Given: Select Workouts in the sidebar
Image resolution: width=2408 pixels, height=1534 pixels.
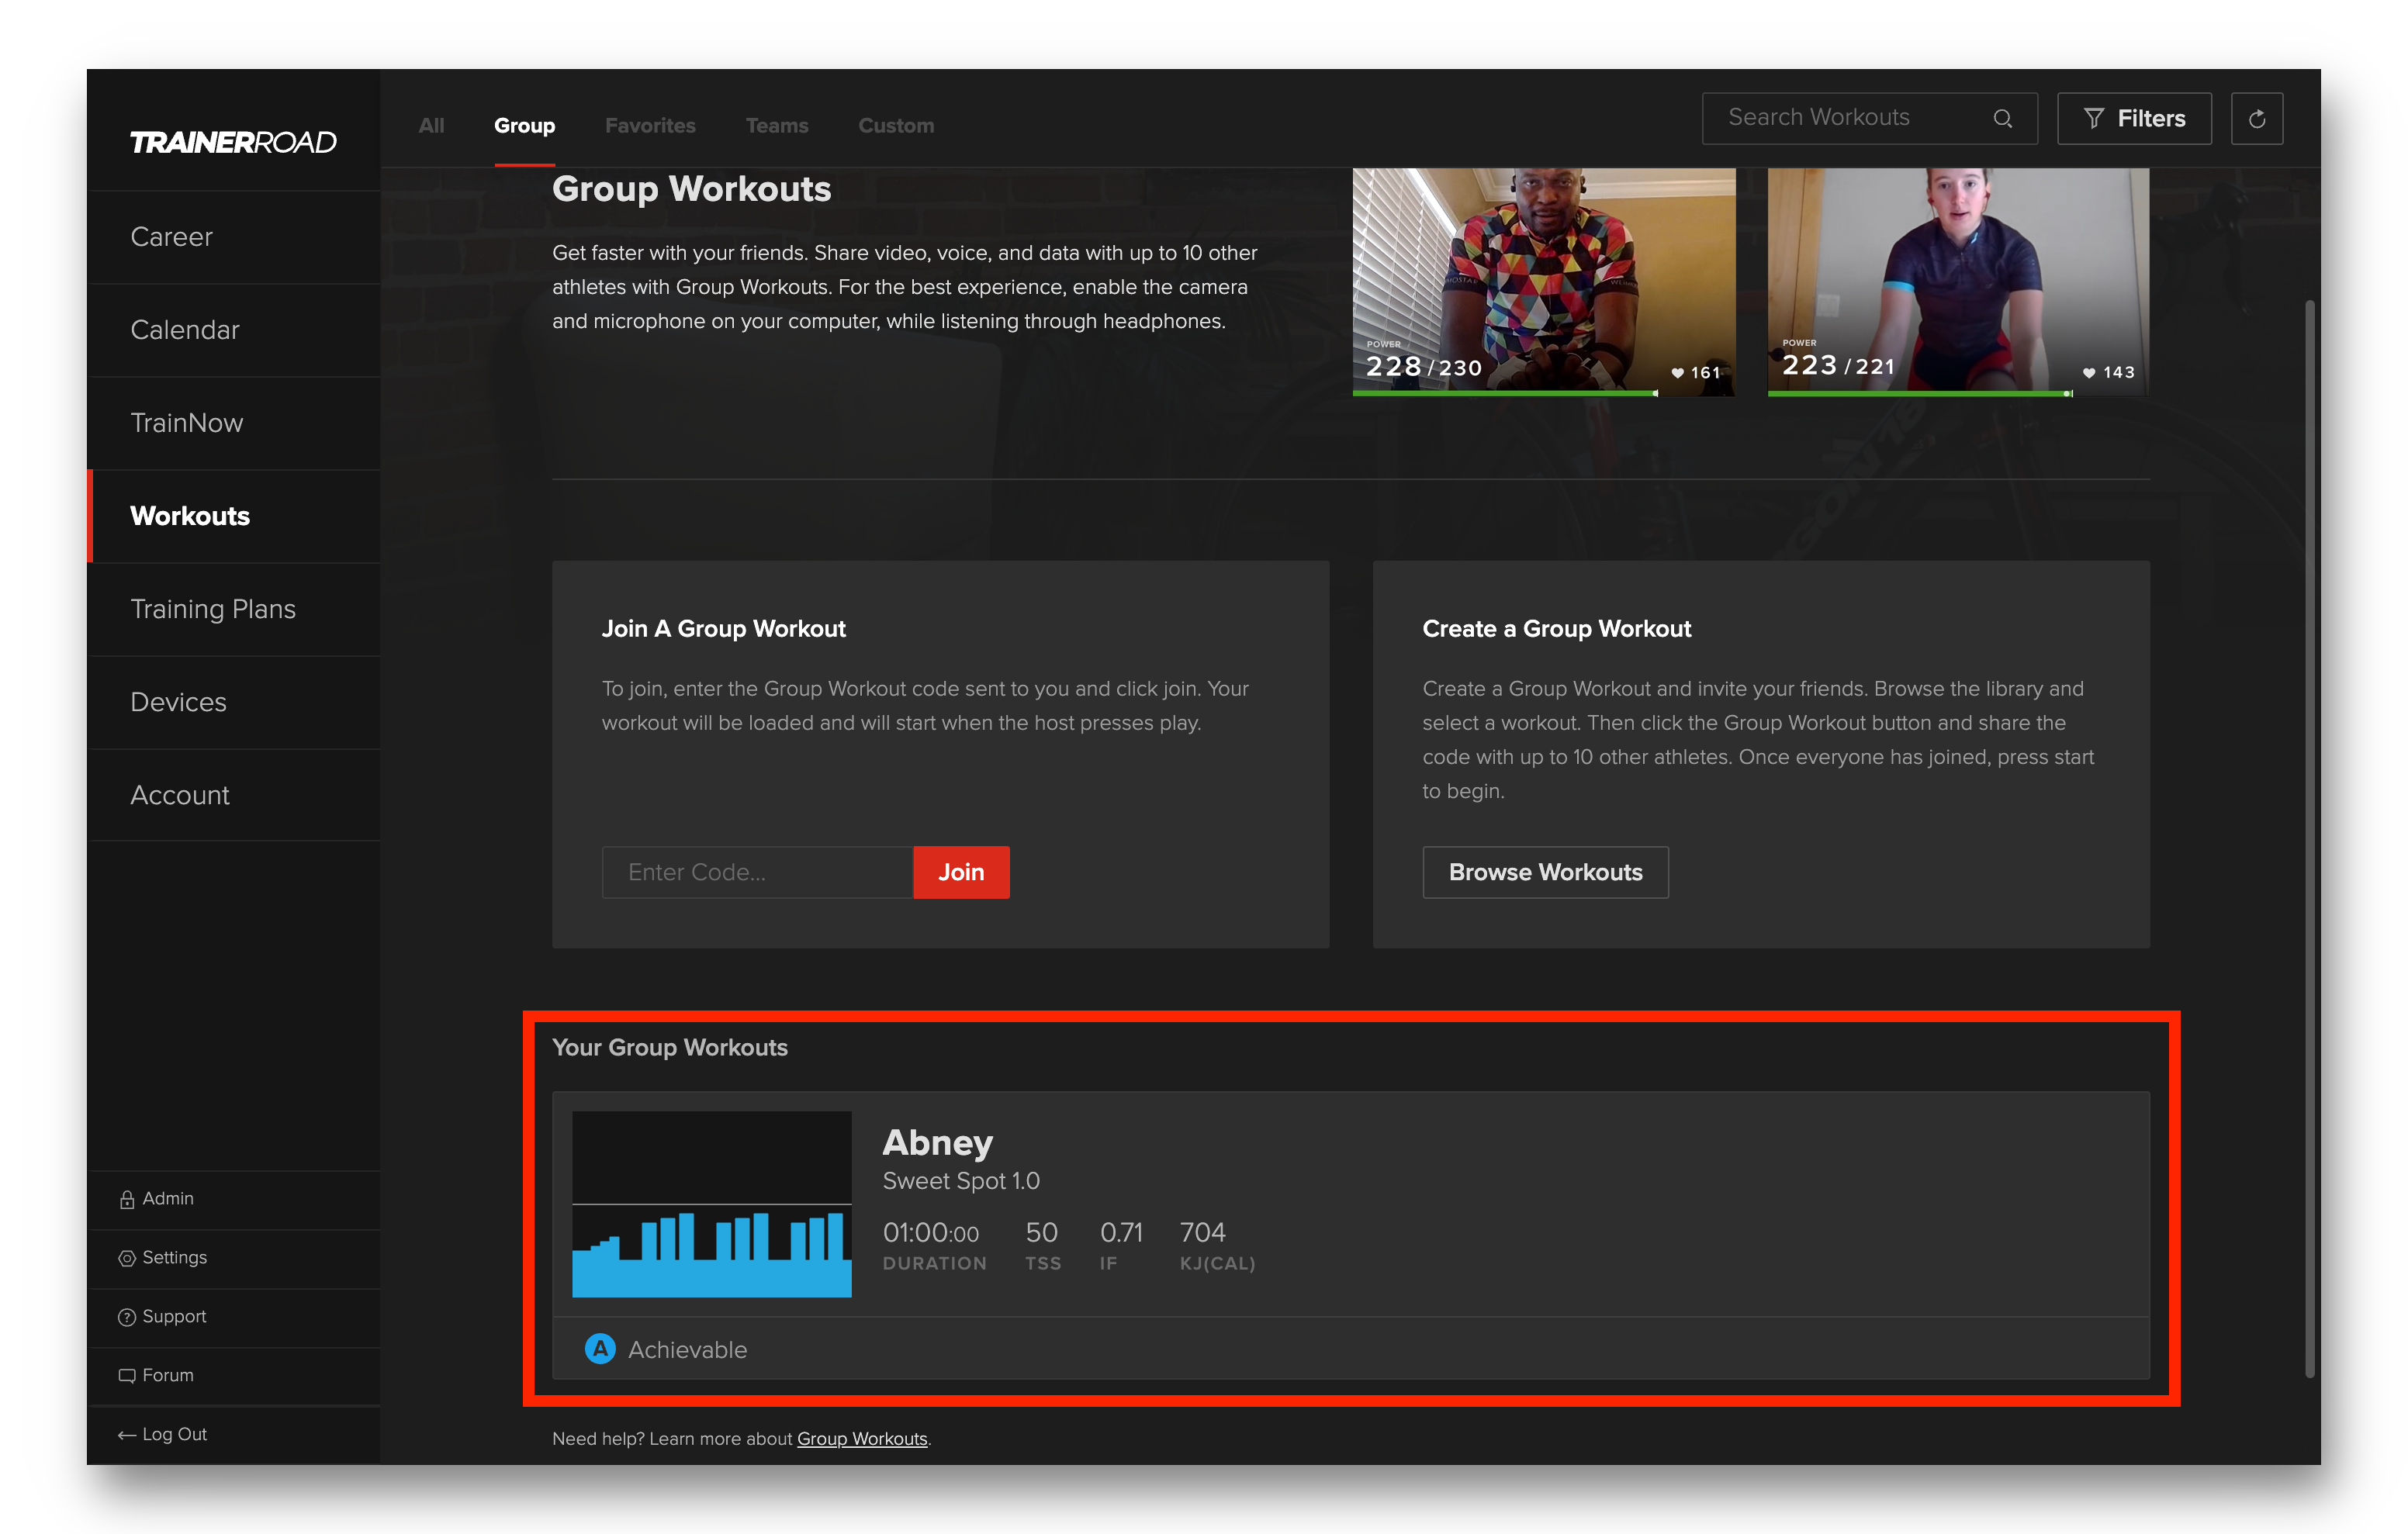Looking at the screenshot, I should 234,516.
